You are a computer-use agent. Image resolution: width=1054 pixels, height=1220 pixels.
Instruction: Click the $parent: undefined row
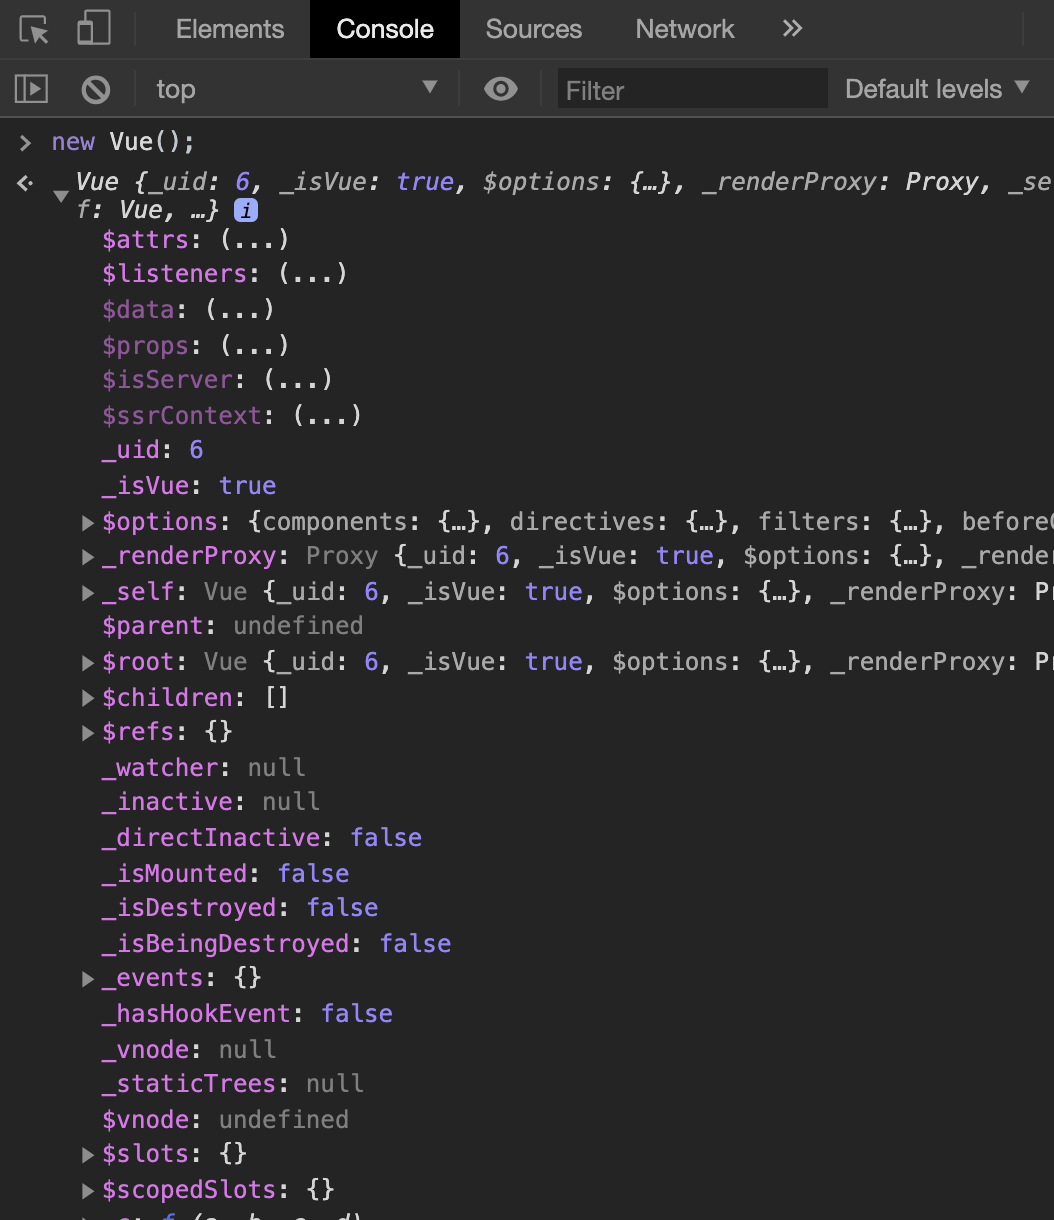pyautogui.click(x=233, y=626)
